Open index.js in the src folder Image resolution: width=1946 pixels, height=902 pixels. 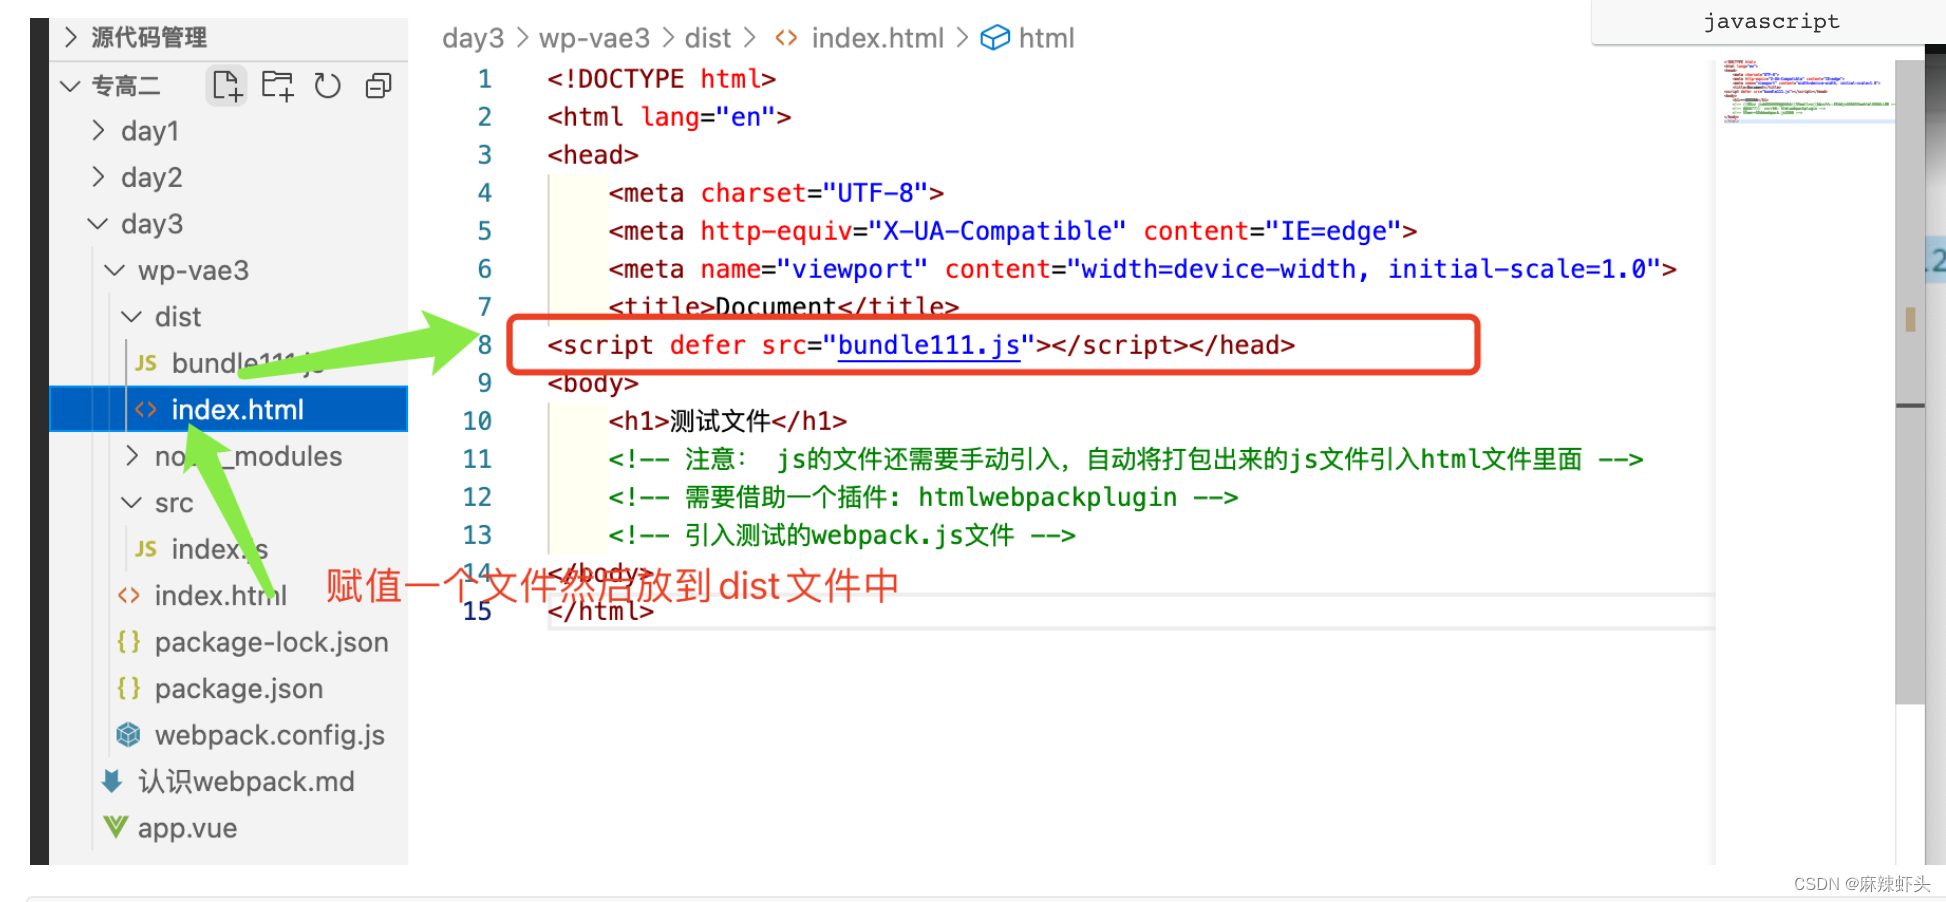220,549
